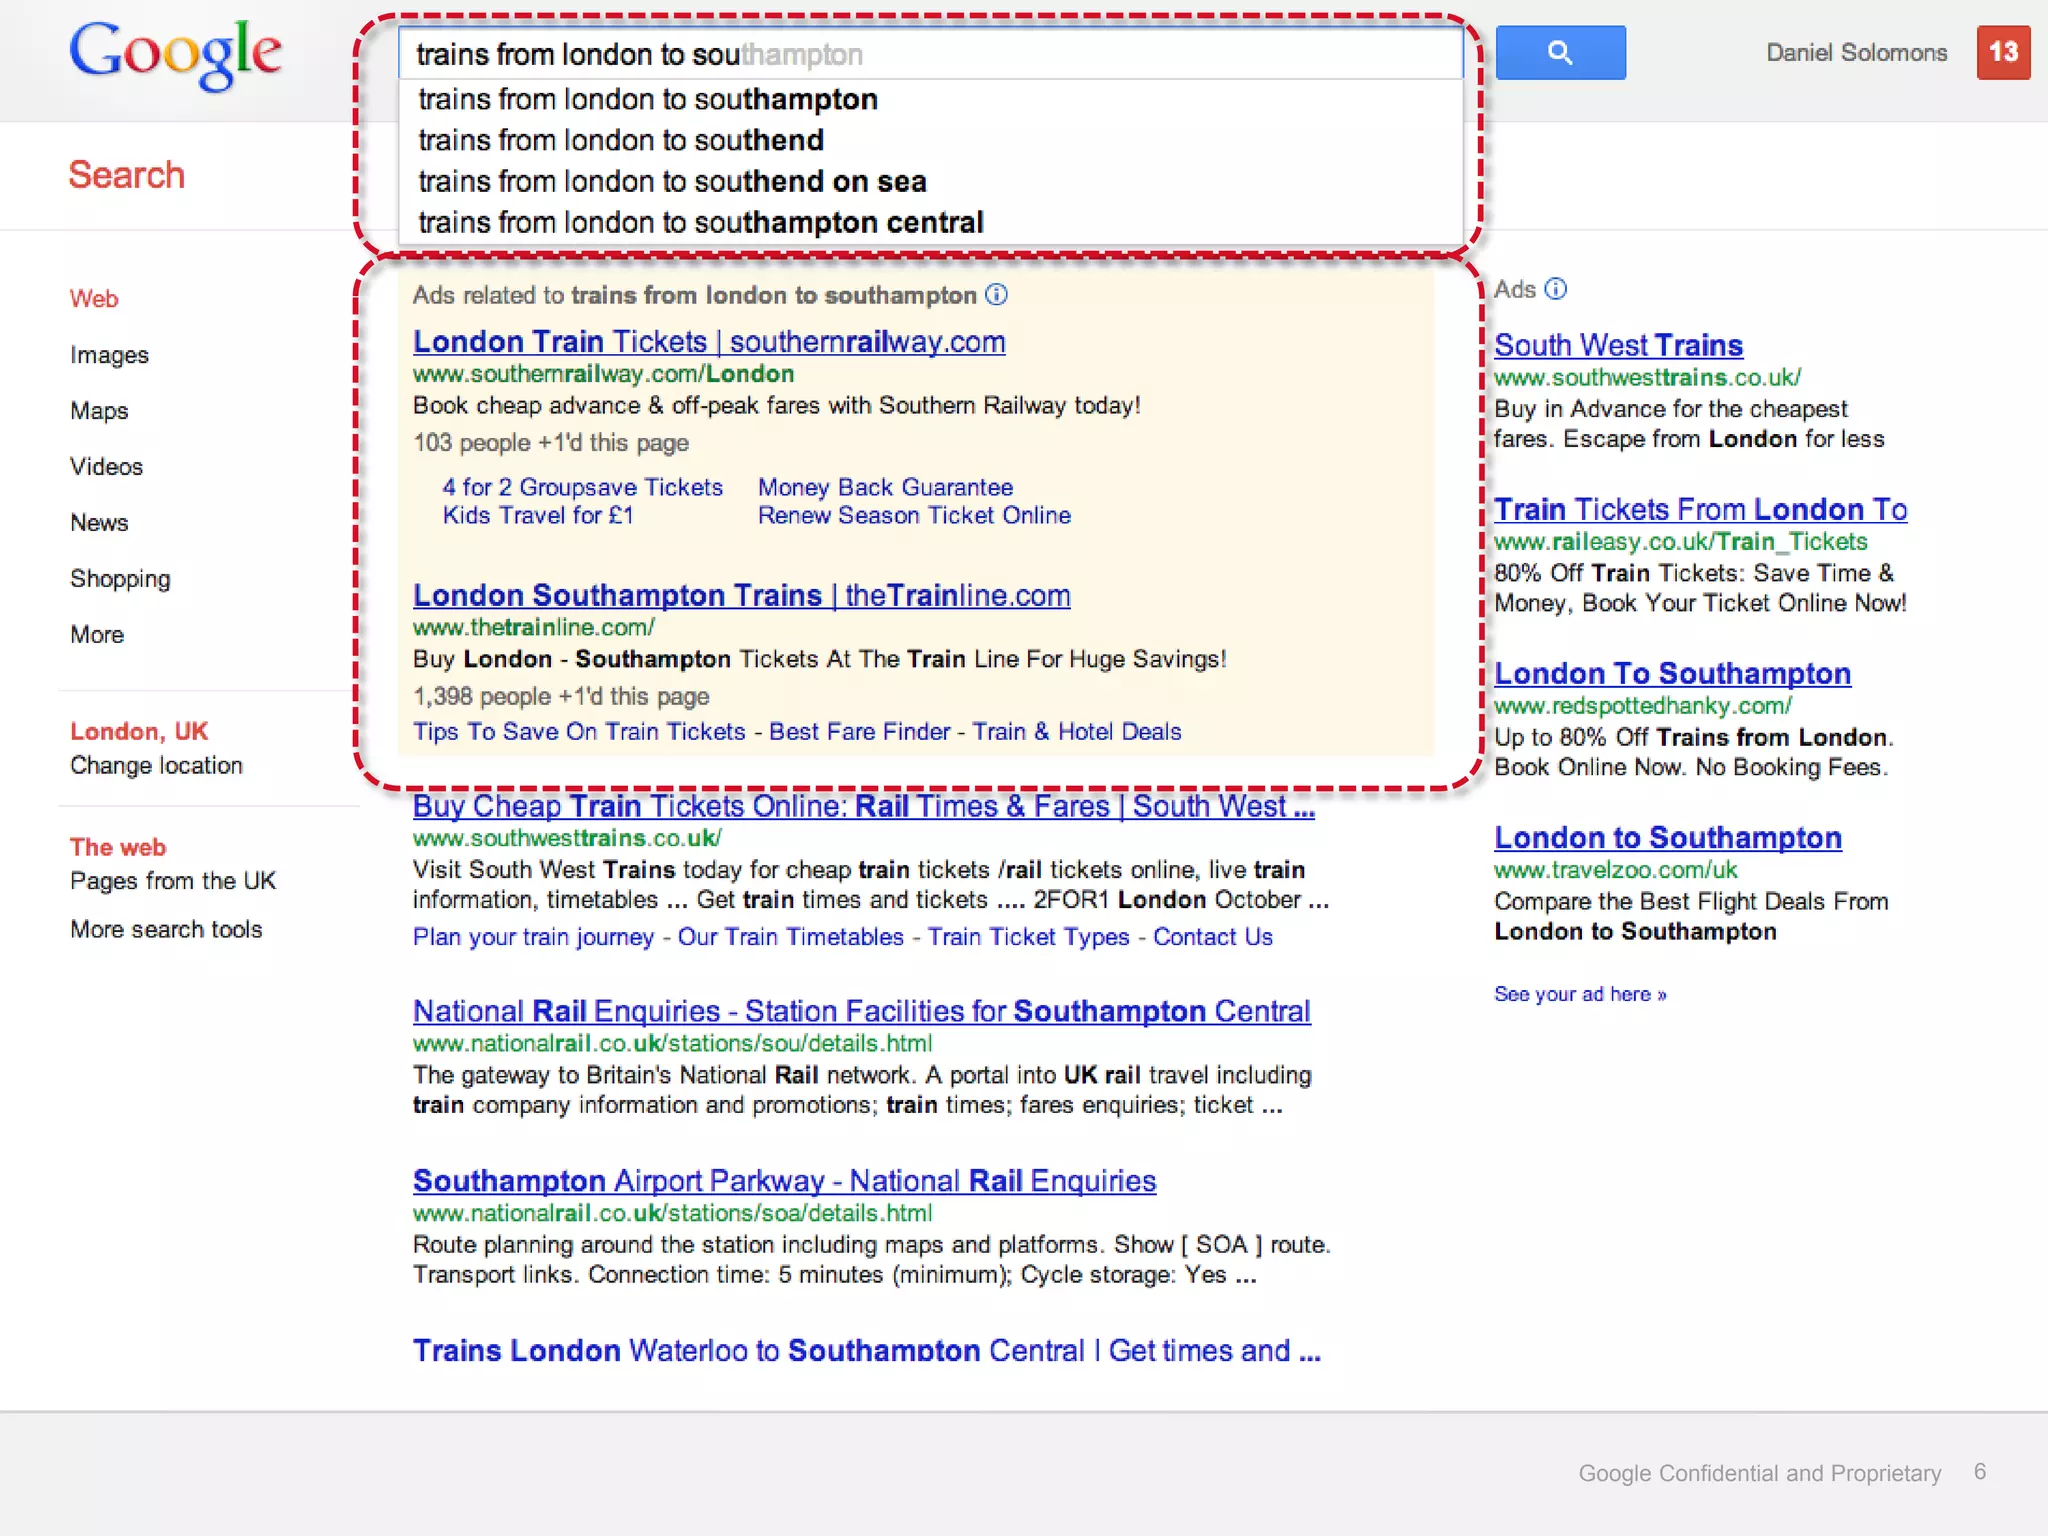Focus the search query input field
The width and height of the screenshot is (2048, 1536).
point(930,54)
